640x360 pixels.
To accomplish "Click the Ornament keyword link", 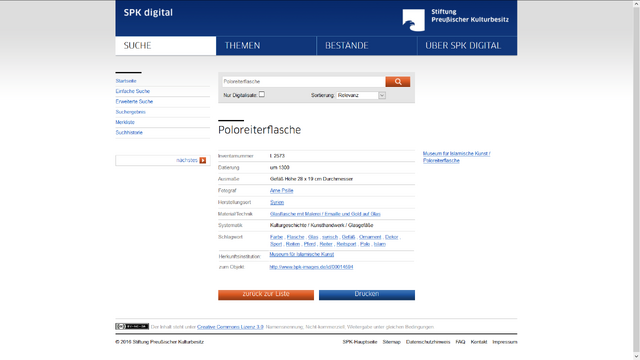I will pos(370,237).
